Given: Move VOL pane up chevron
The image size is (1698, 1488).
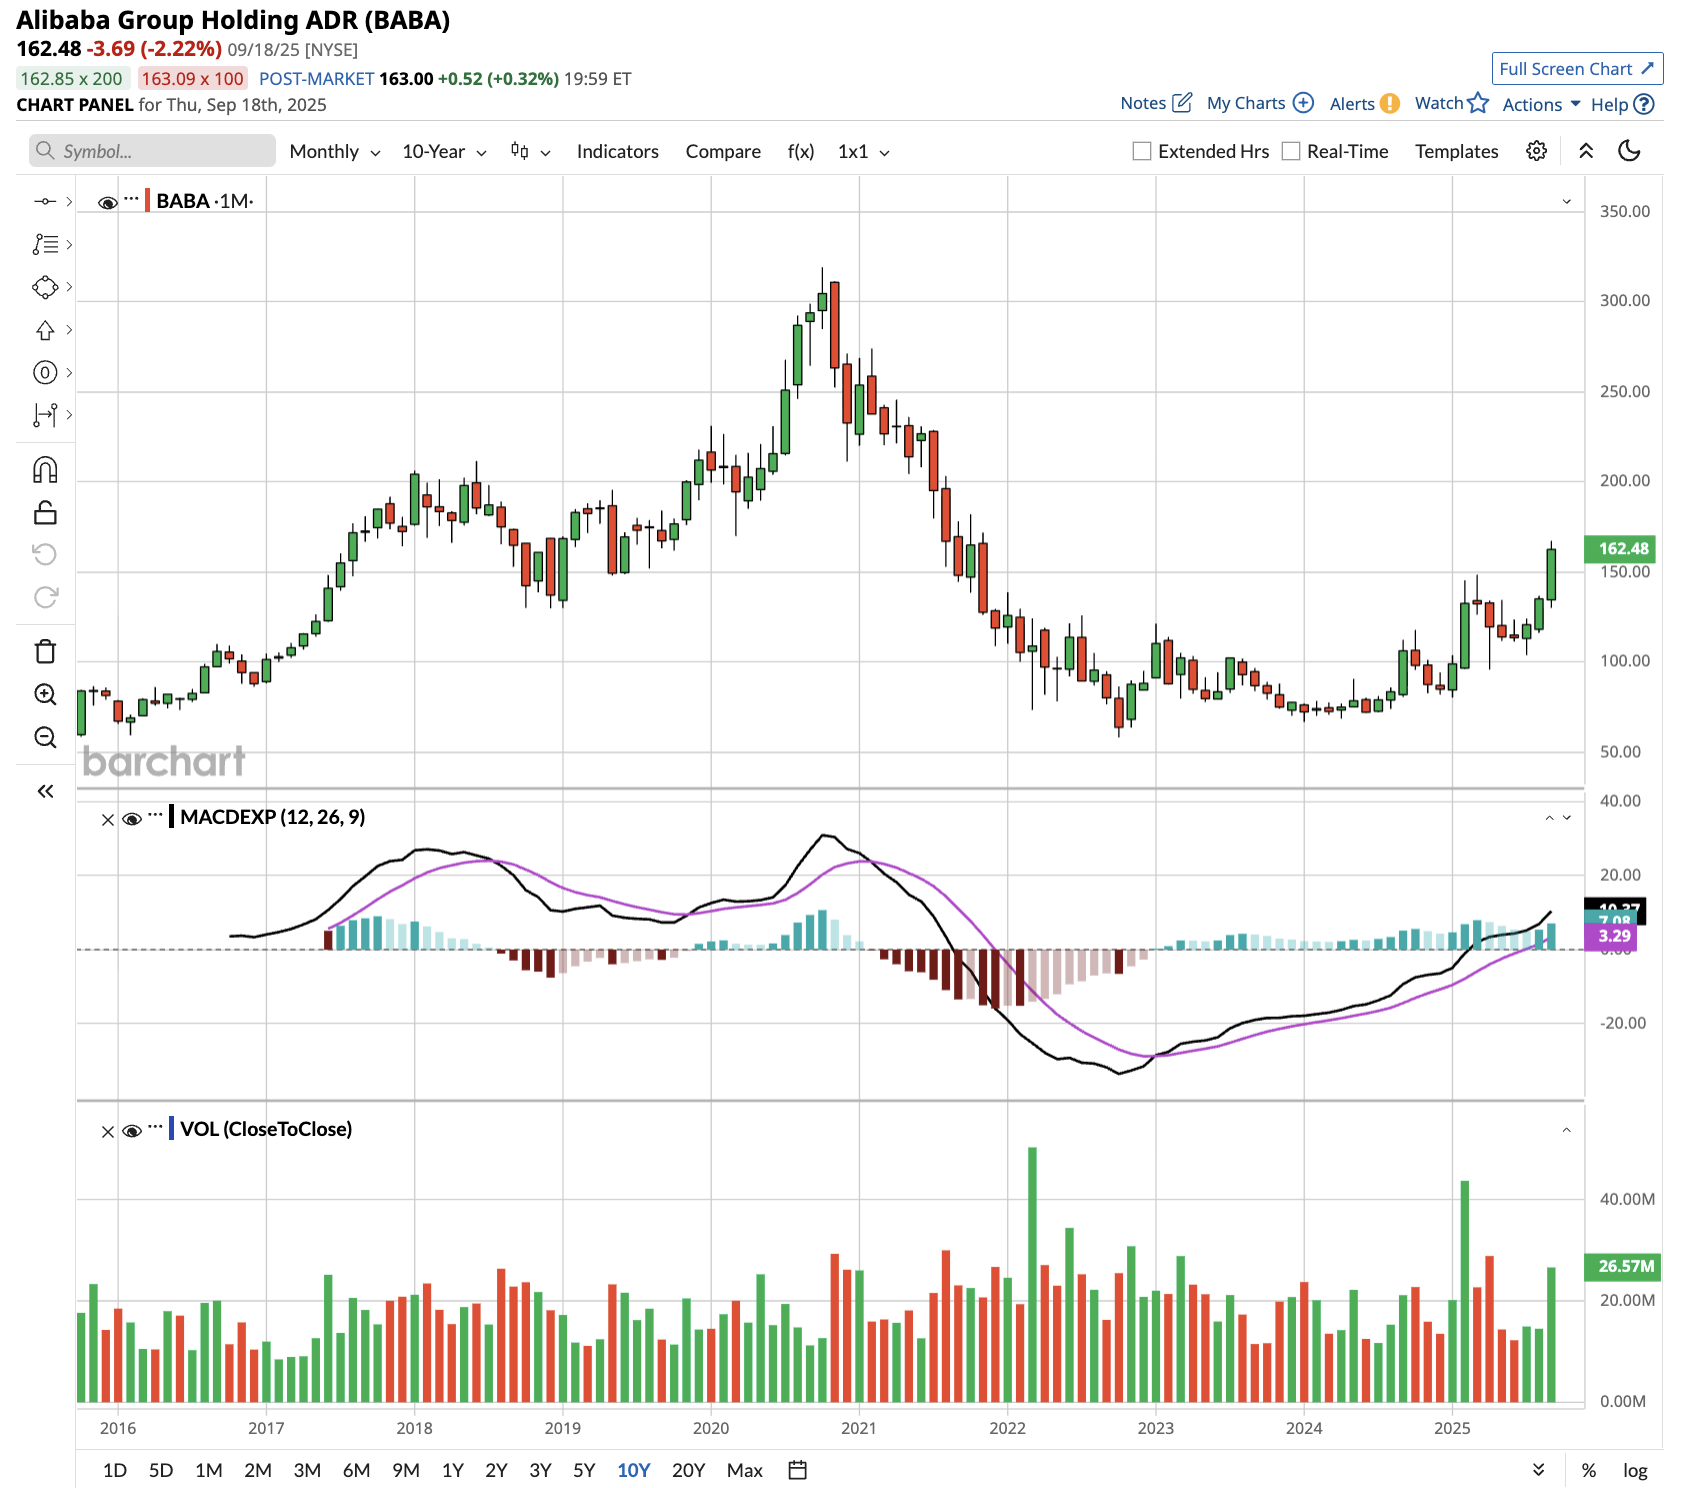Looking at the screenshot, I should [x=1567, y=1130].
